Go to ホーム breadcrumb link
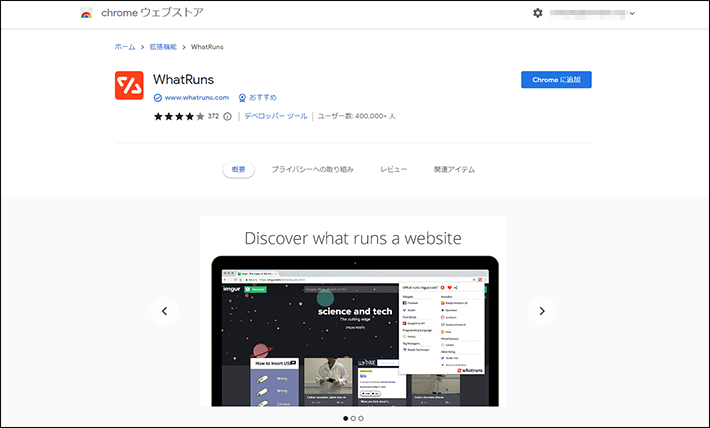Screen dimensions: 710x428 point(125,47)
